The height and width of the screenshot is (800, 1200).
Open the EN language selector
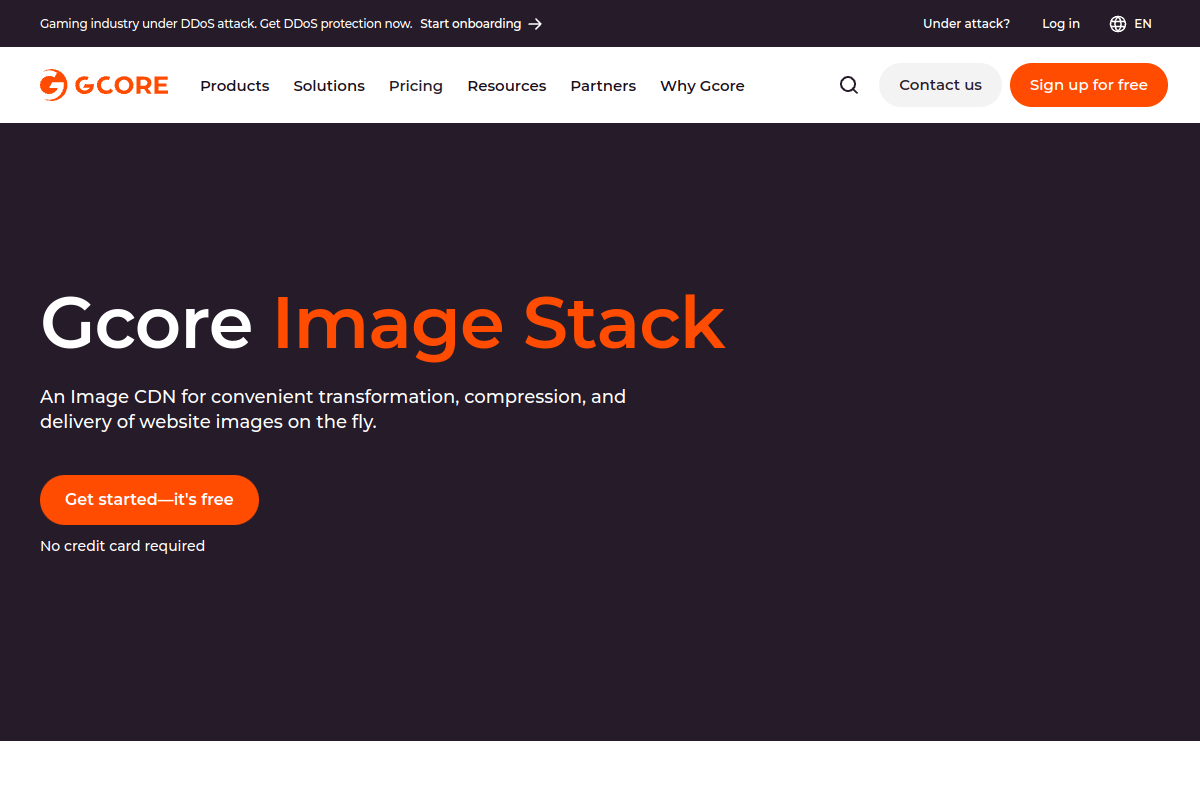click(1131, 24)
